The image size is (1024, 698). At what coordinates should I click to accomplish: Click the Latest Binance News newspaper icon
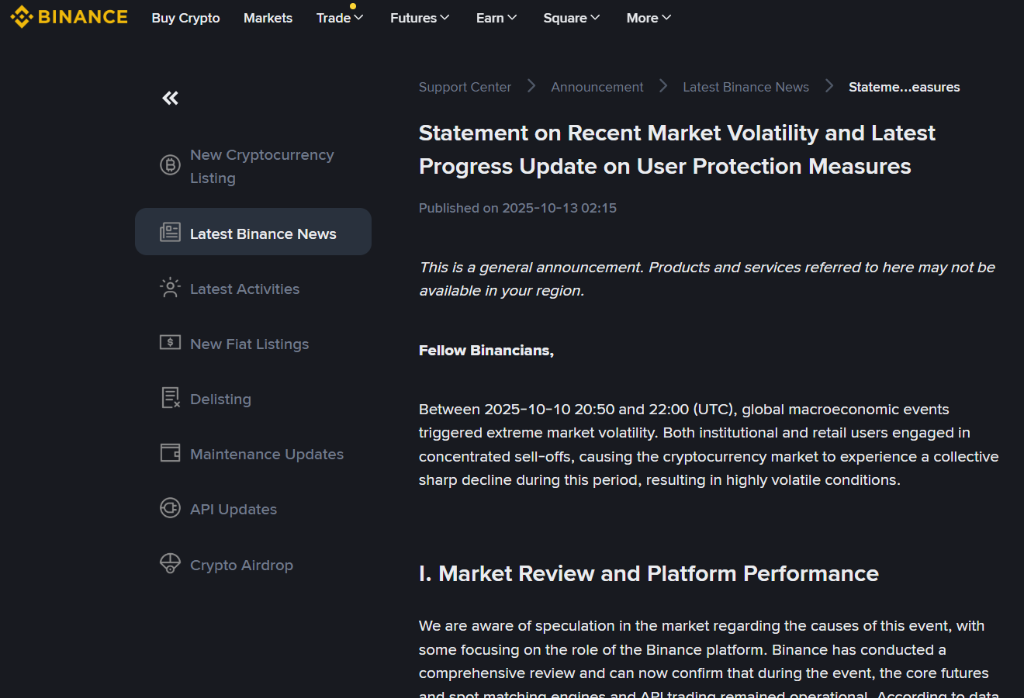tap(170, 233)
